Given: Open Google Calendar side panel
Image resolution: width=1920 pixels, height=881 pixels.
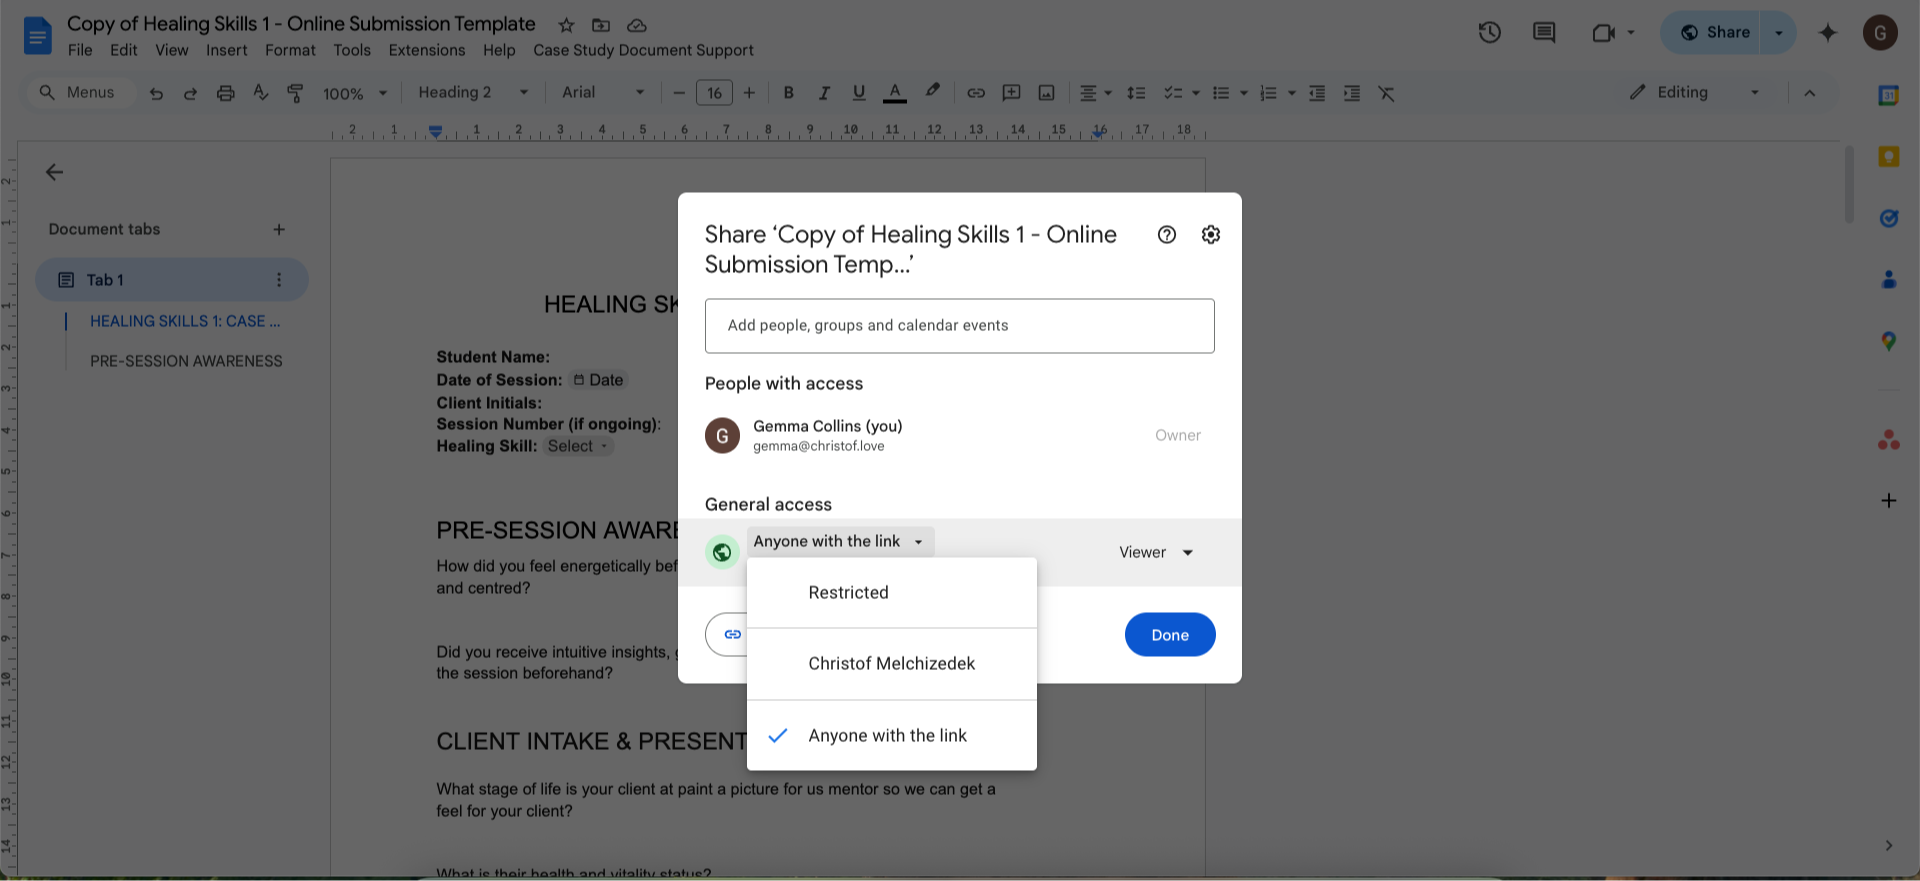Looking at the screenshot, I should point(1889,96).
